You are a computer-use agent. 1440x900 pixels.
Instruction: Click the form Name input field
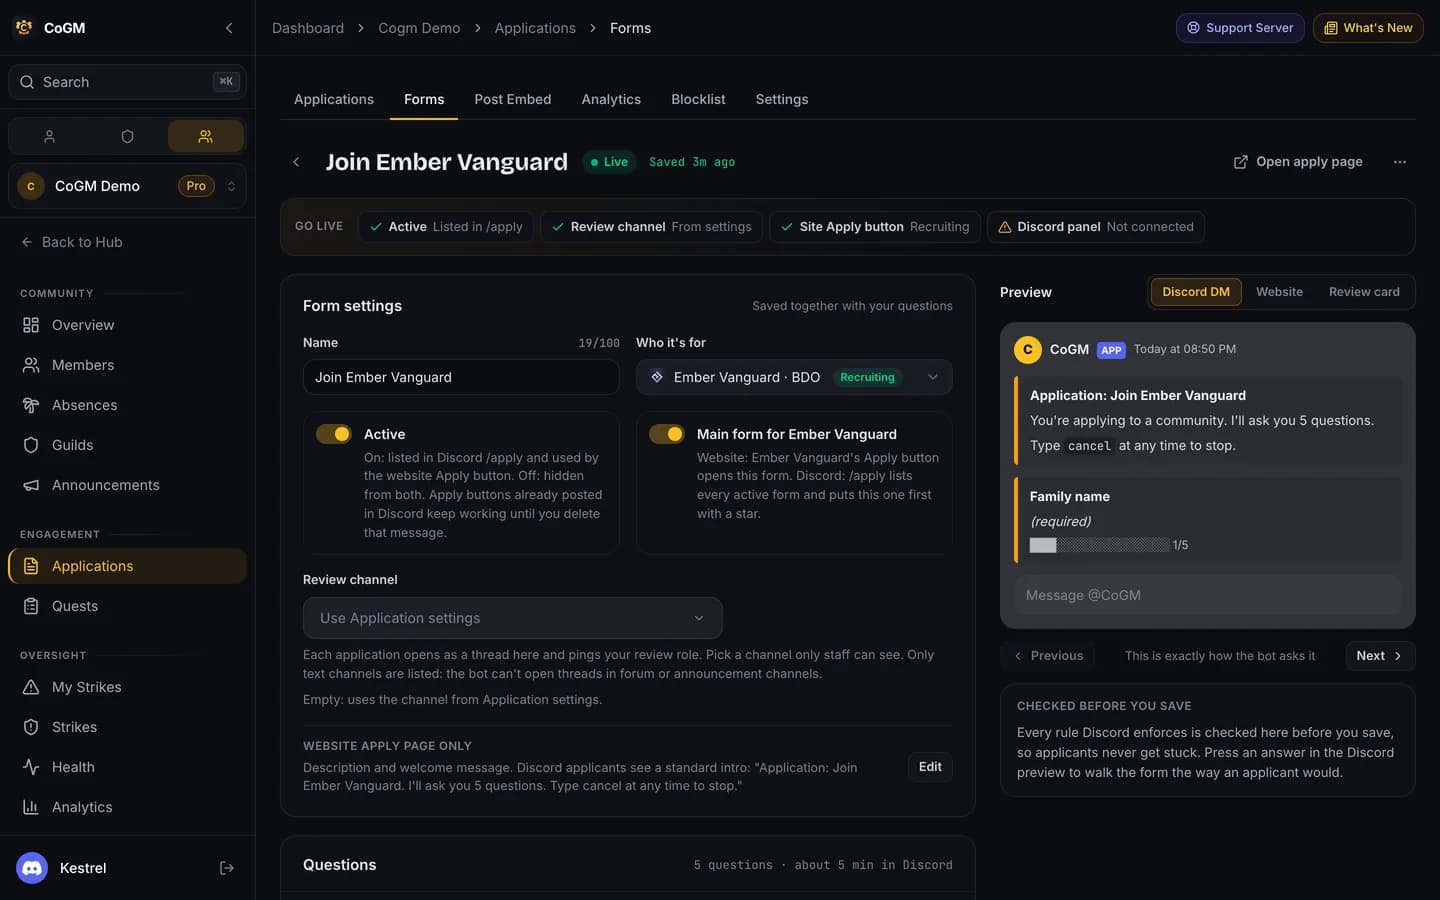click(x=461, y=377)
